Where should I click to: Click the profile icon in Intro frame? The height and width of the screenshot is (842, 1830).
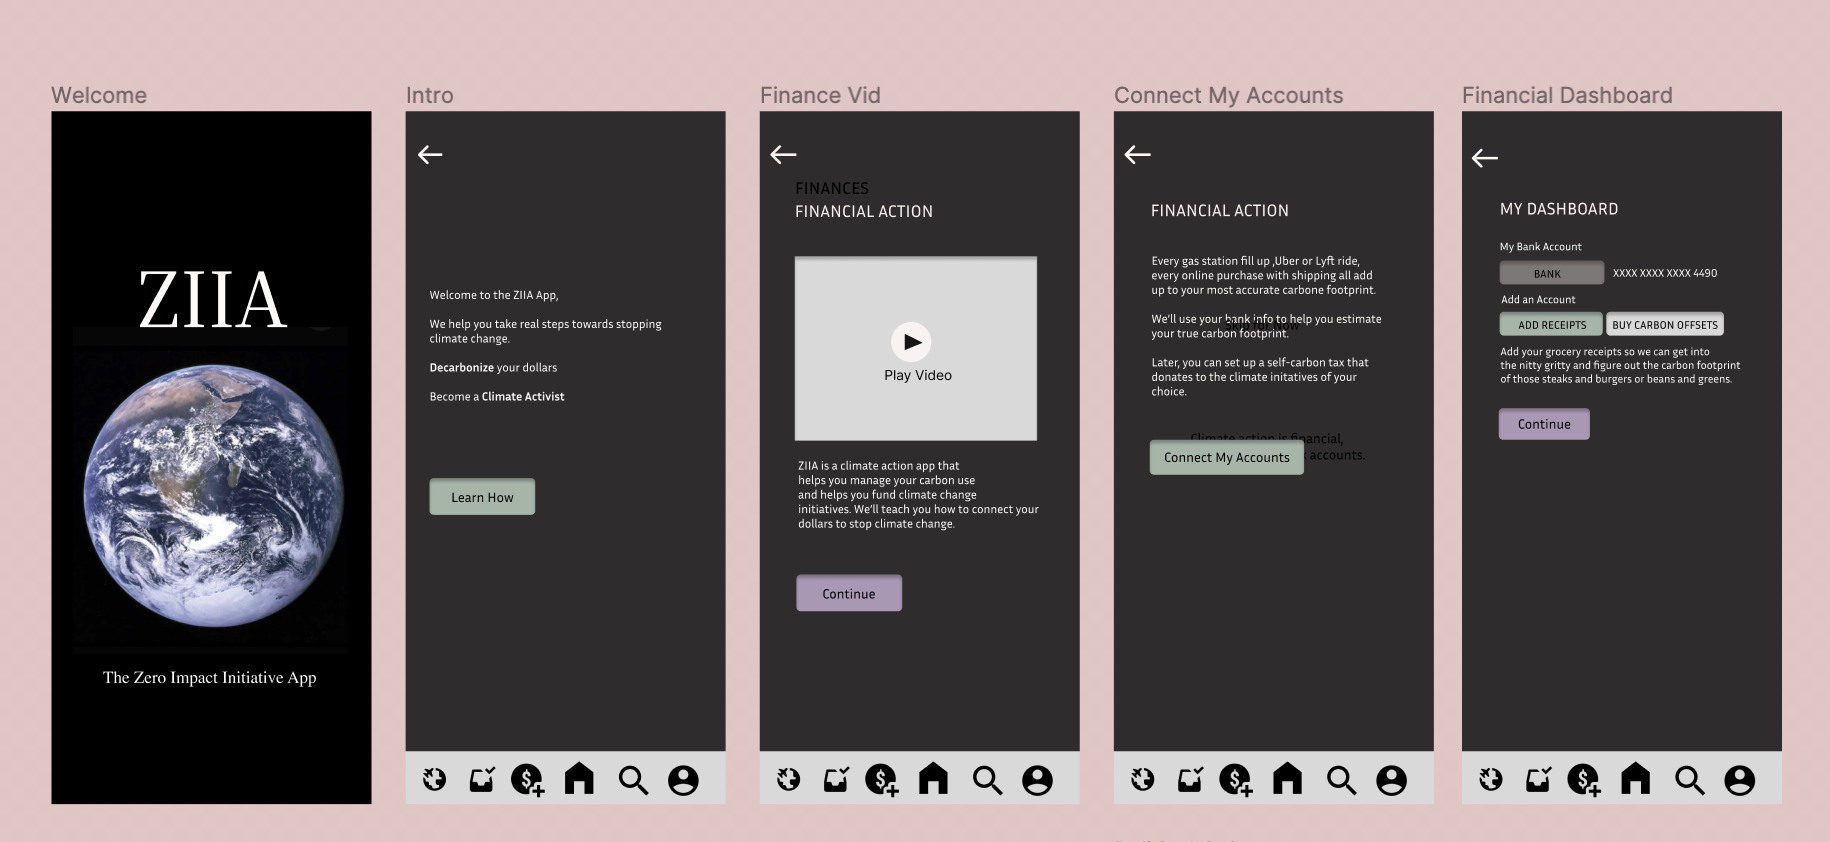click(684, 780)
